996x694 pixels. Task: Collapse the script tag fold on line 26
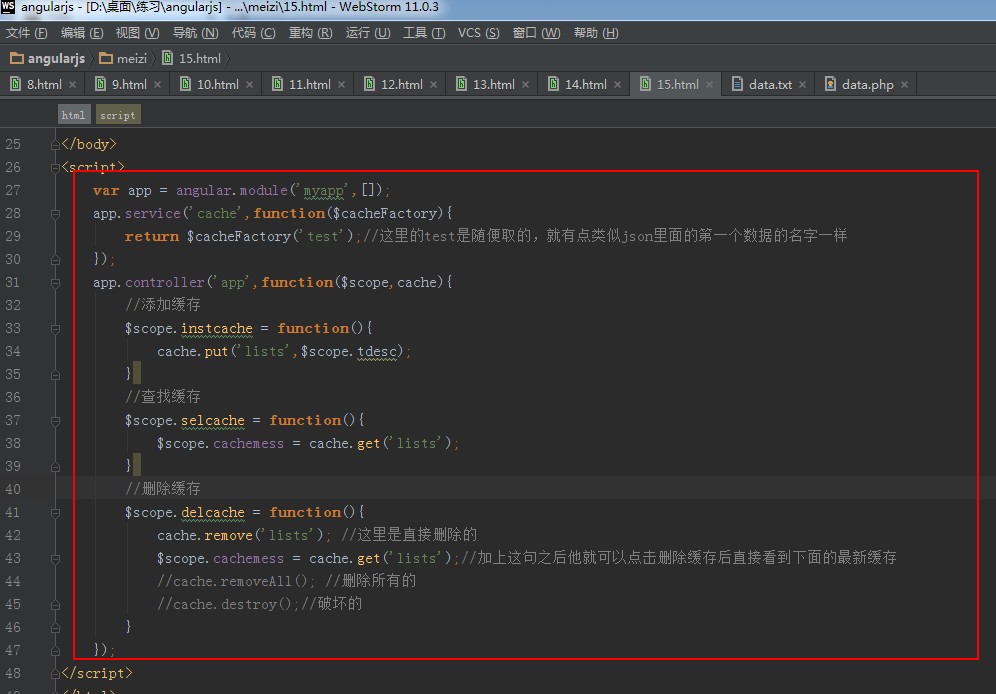tap(55, 168)
